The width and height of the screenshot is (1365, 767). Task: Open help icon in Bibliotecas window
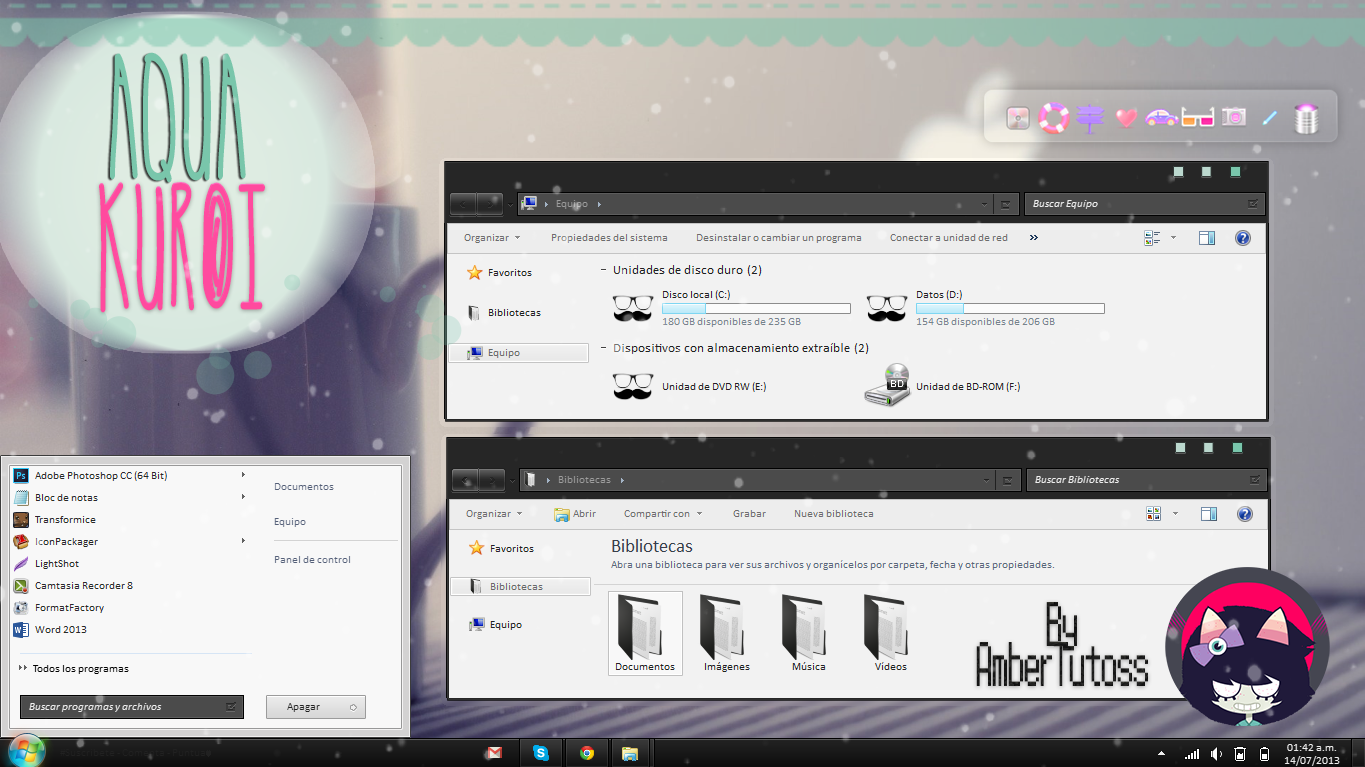tap(1245, 514)
